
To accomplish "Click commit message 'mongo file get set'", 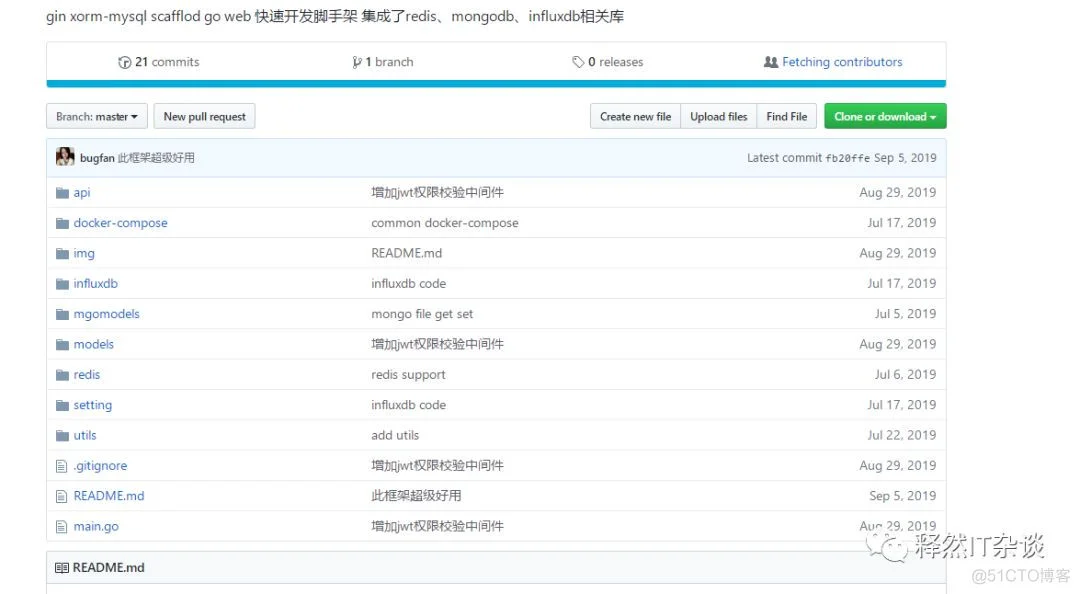I will pos(422,314).
